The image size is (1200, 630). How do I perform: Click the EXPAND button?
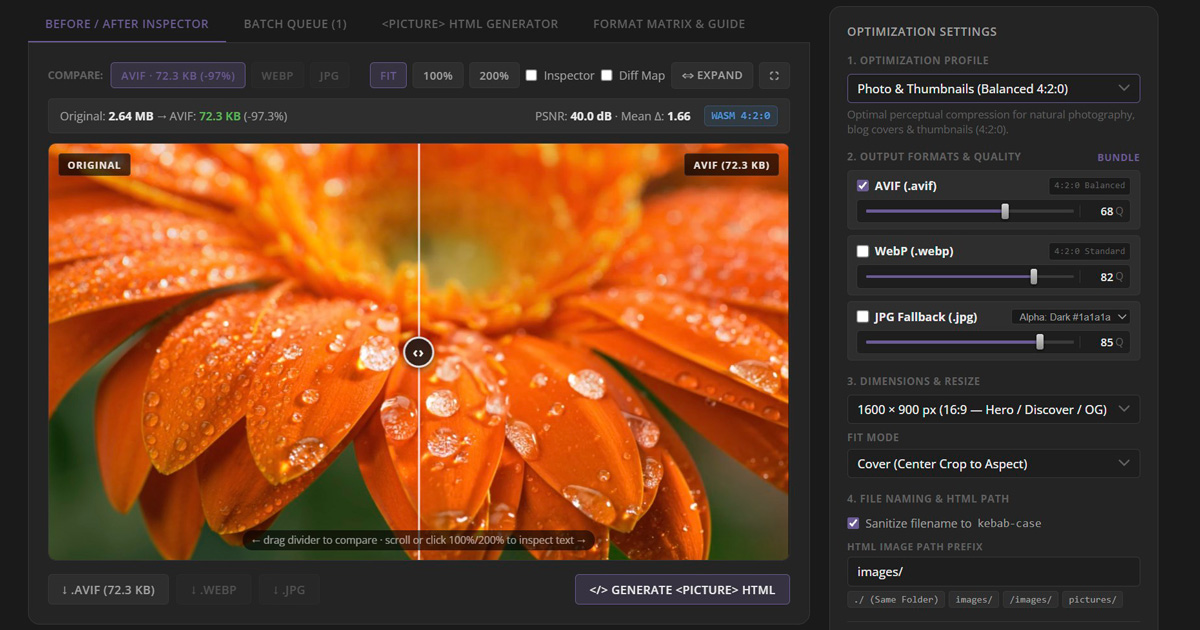click(712, 75)
